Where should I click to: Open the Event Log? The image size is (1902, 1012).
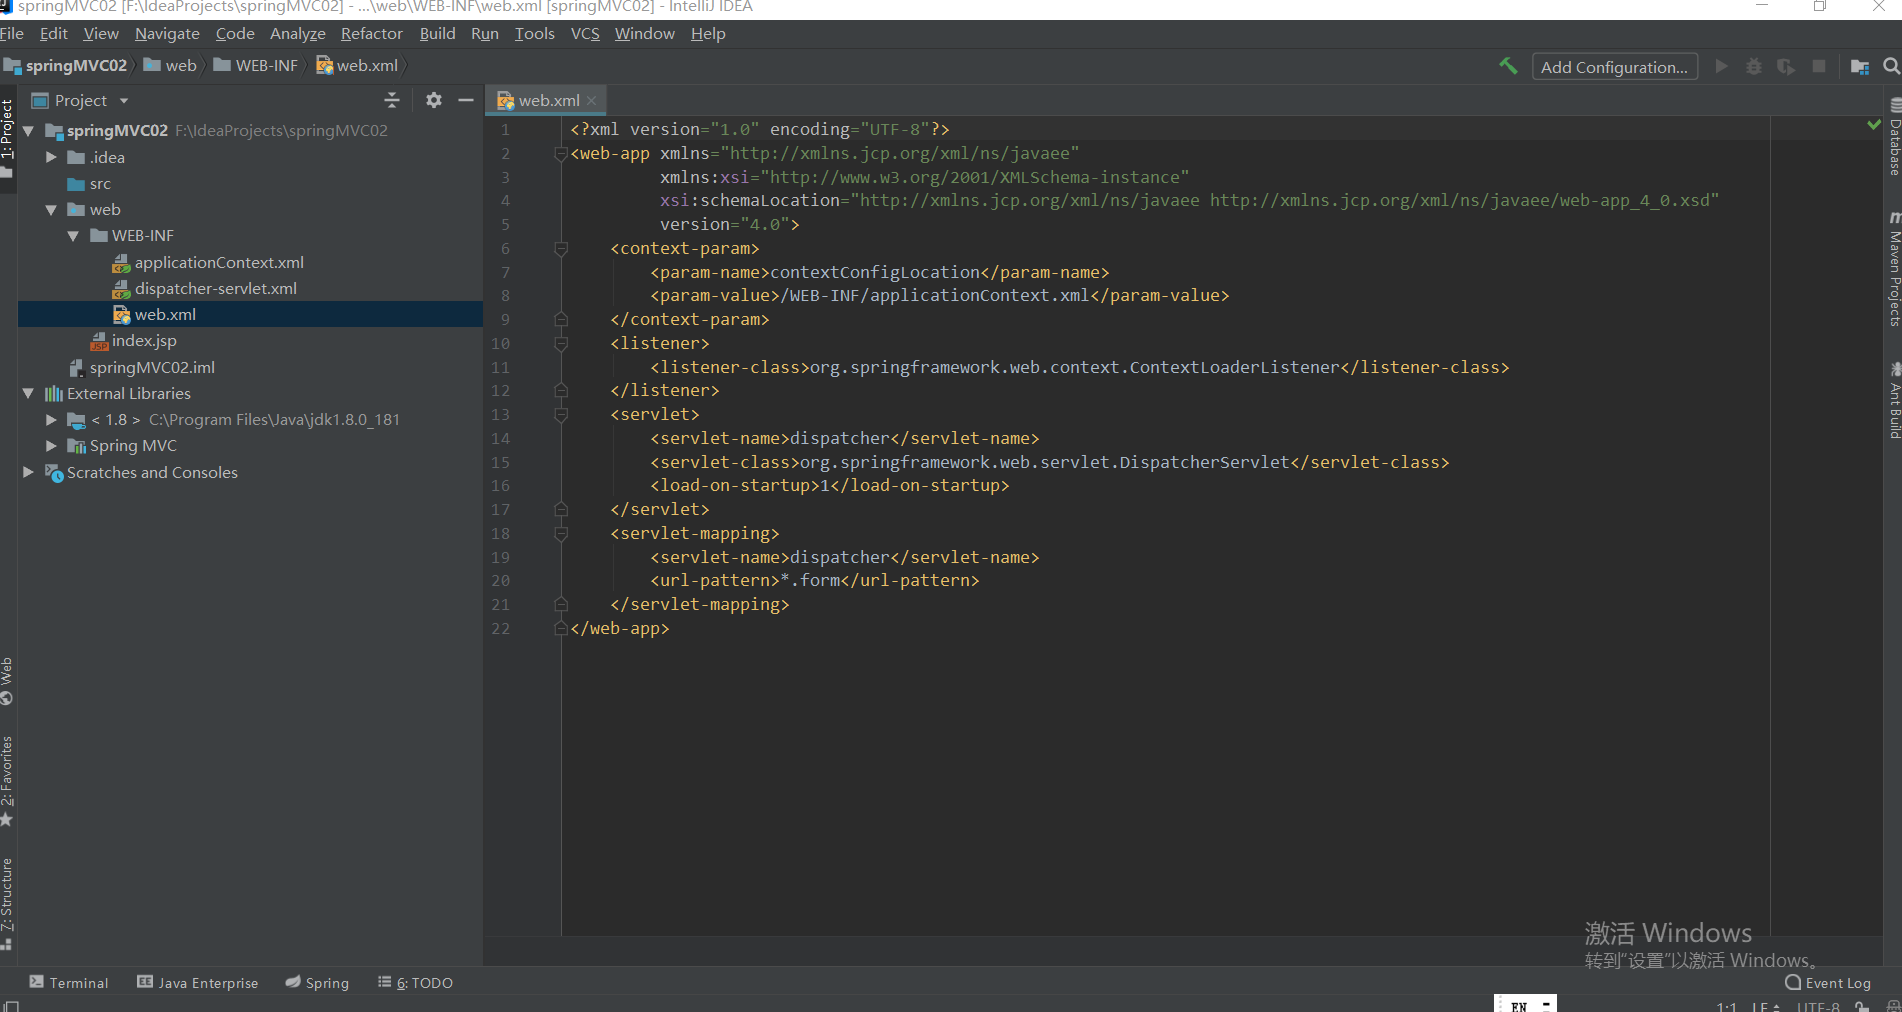1828,983
